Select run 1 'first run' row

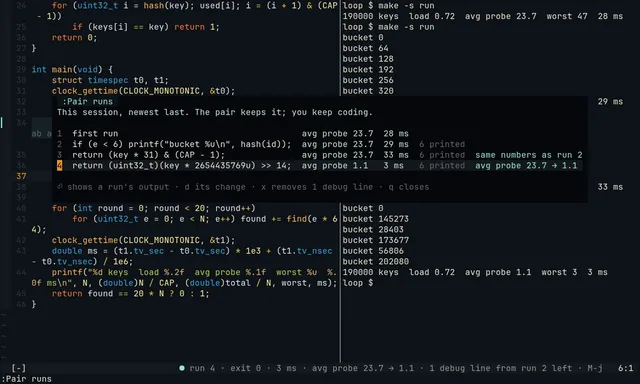[320, 133]
